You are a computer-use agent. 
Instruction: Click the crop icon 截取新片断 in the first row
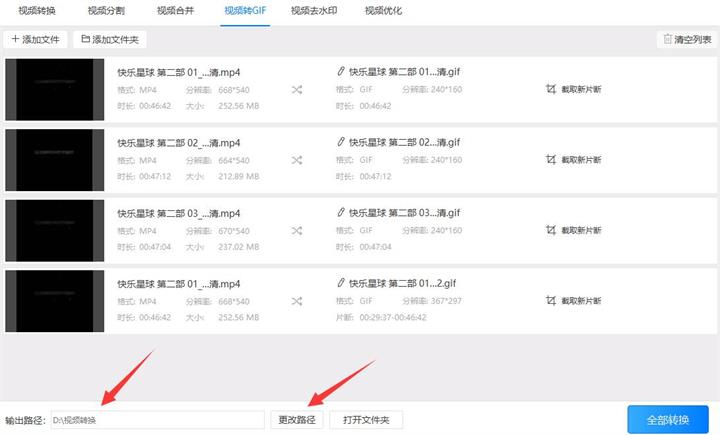(551, 89)
